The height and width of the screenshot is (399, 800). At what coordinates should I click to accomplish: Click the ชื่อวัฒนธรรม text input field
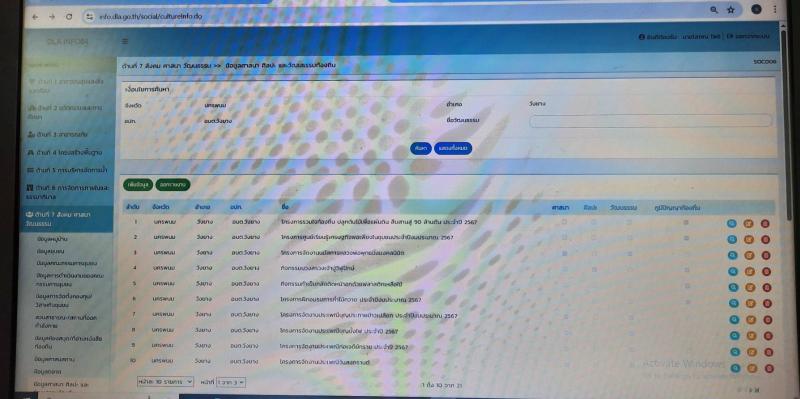coord(651,121)
